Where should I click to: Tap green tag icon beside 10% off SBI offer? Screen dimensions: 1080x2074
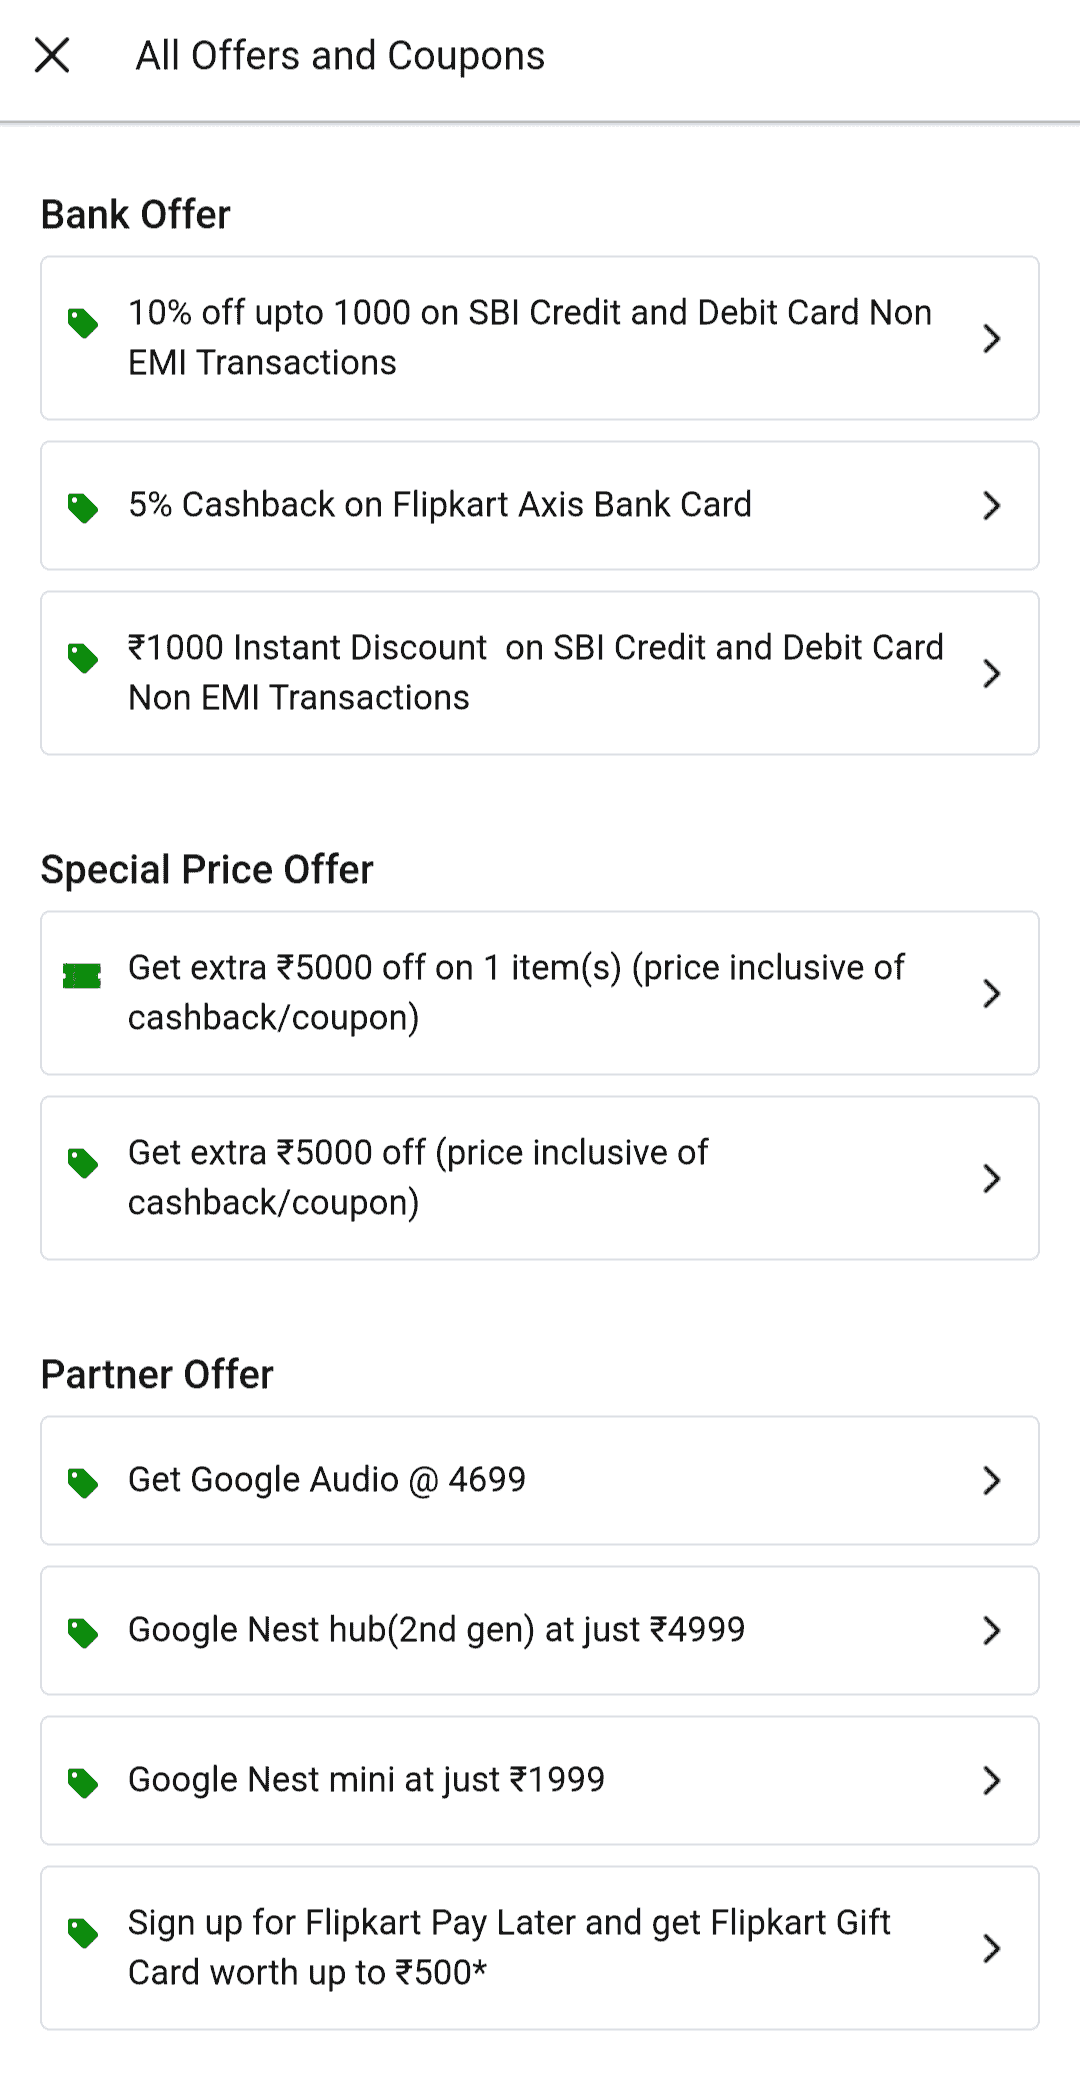[83, 323]
